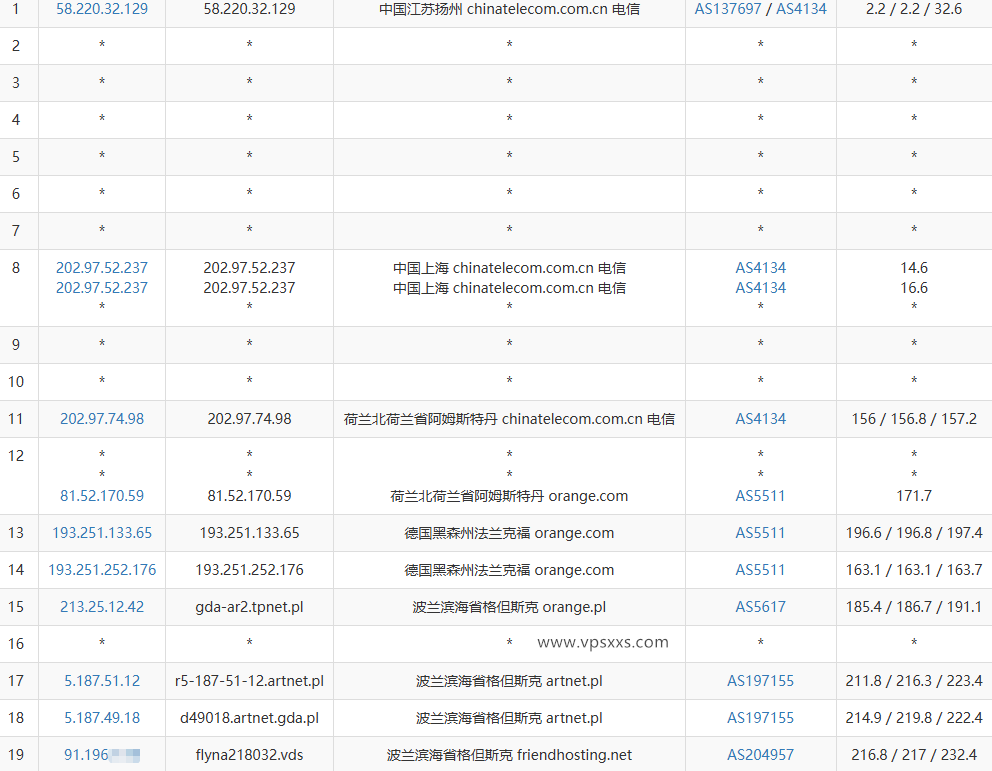The width and height of the screenshot is (992, 771).
Task: Select the hostname cell 58.220.32.129 in hop 1
Action: [249, 9]
